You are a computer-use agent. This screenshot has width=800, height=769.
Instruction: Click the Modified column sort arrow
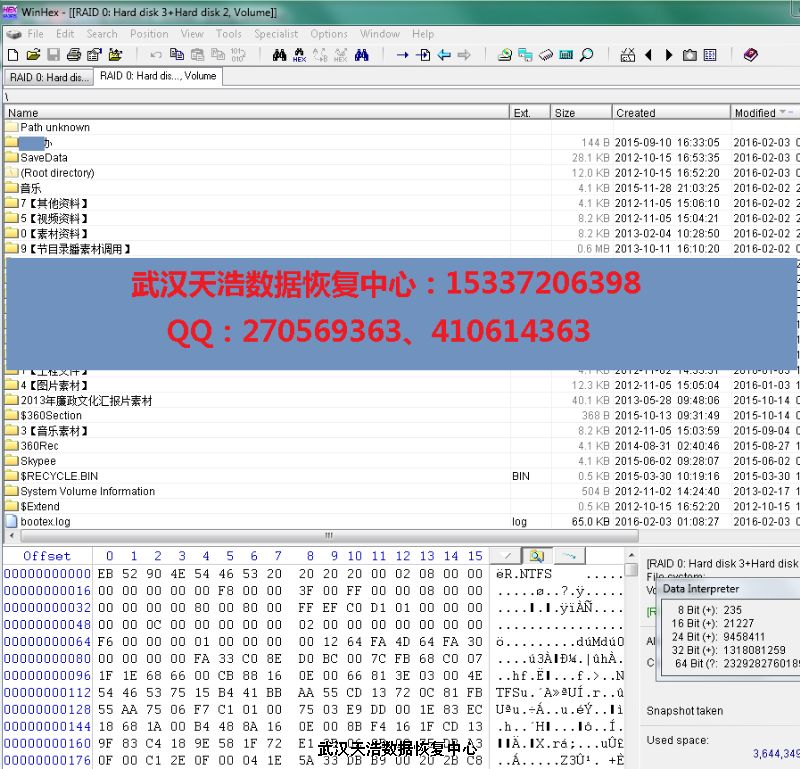pyautogui.click(x=783, y=112)
